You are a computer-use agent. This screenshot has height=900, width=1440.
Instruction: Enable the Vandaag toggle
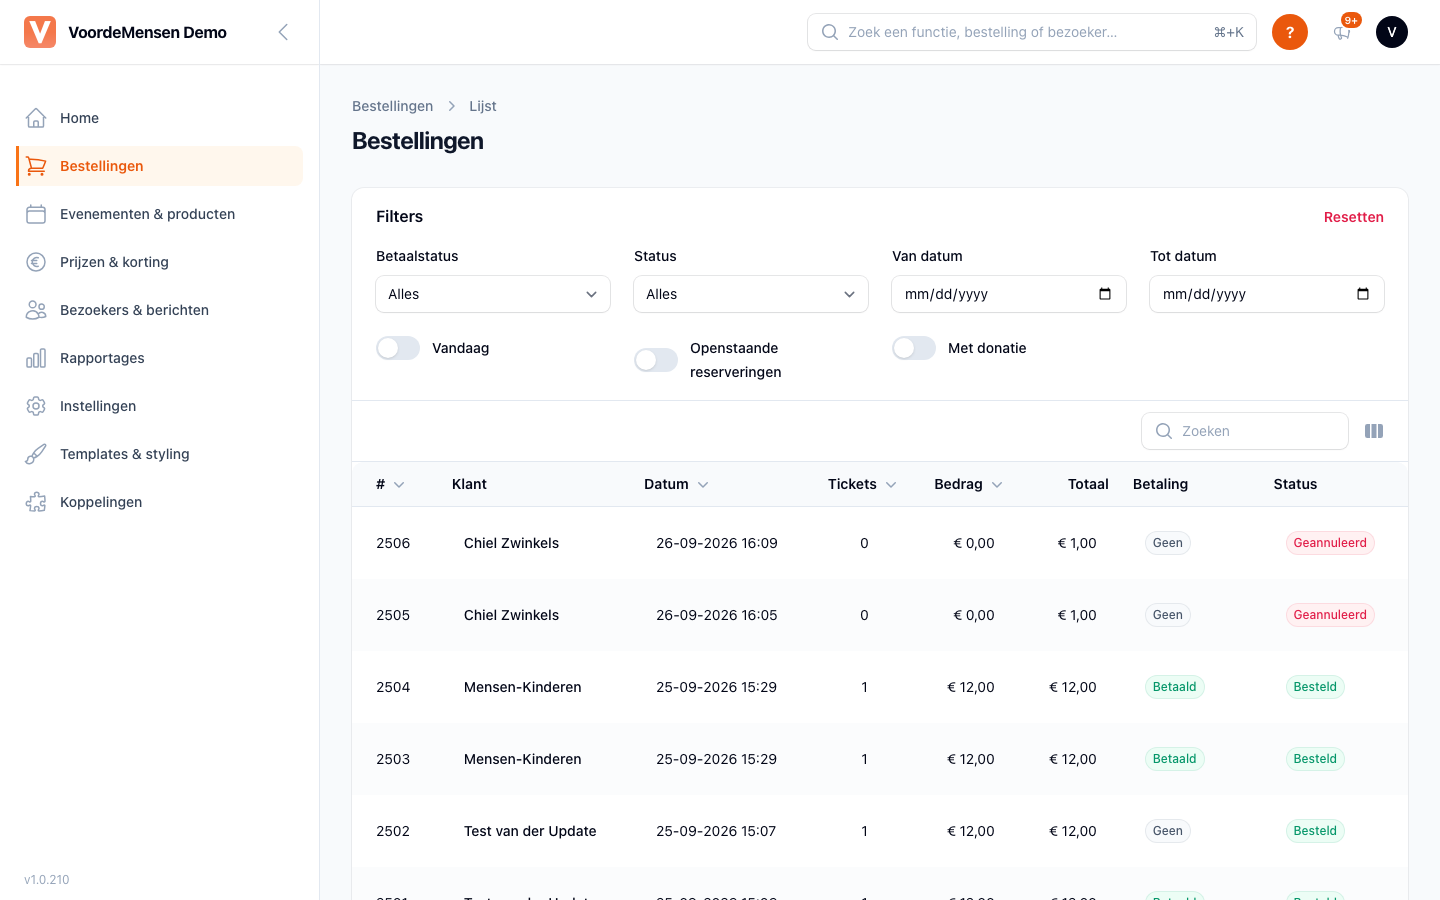point(398,348)
